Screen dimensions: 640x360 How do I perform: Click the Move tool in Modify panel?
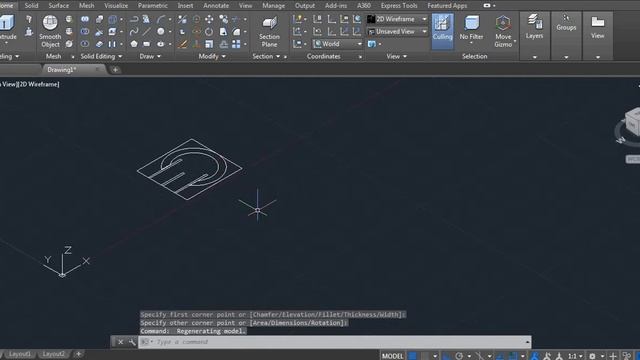(209, 19)
